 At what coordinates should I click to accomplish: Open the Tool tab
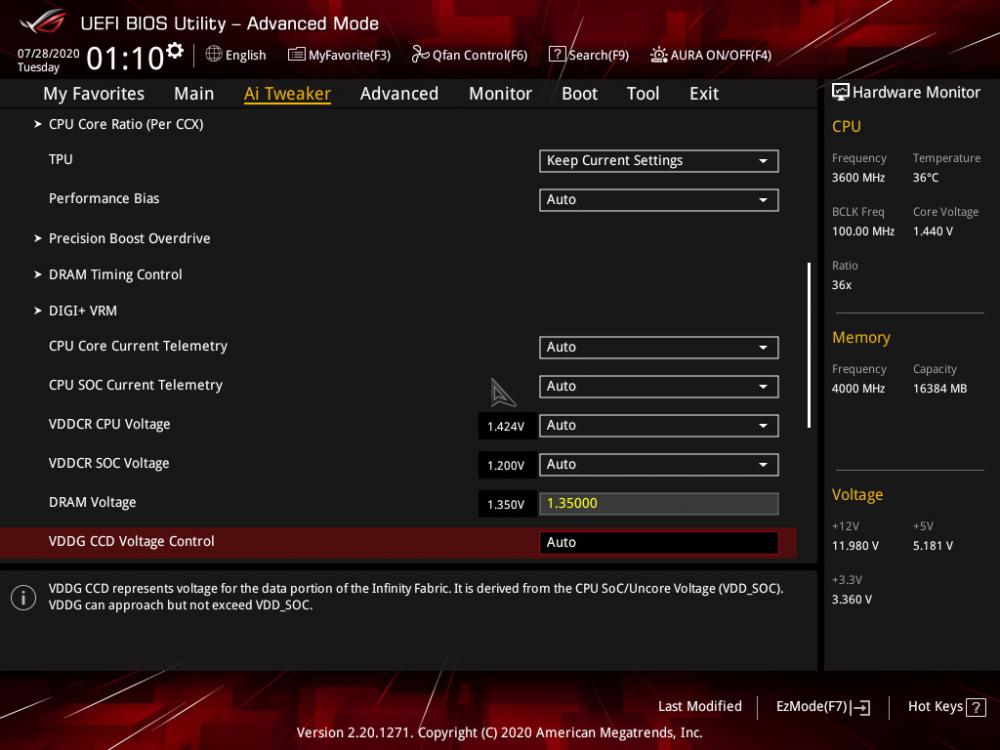pos(643,94)
